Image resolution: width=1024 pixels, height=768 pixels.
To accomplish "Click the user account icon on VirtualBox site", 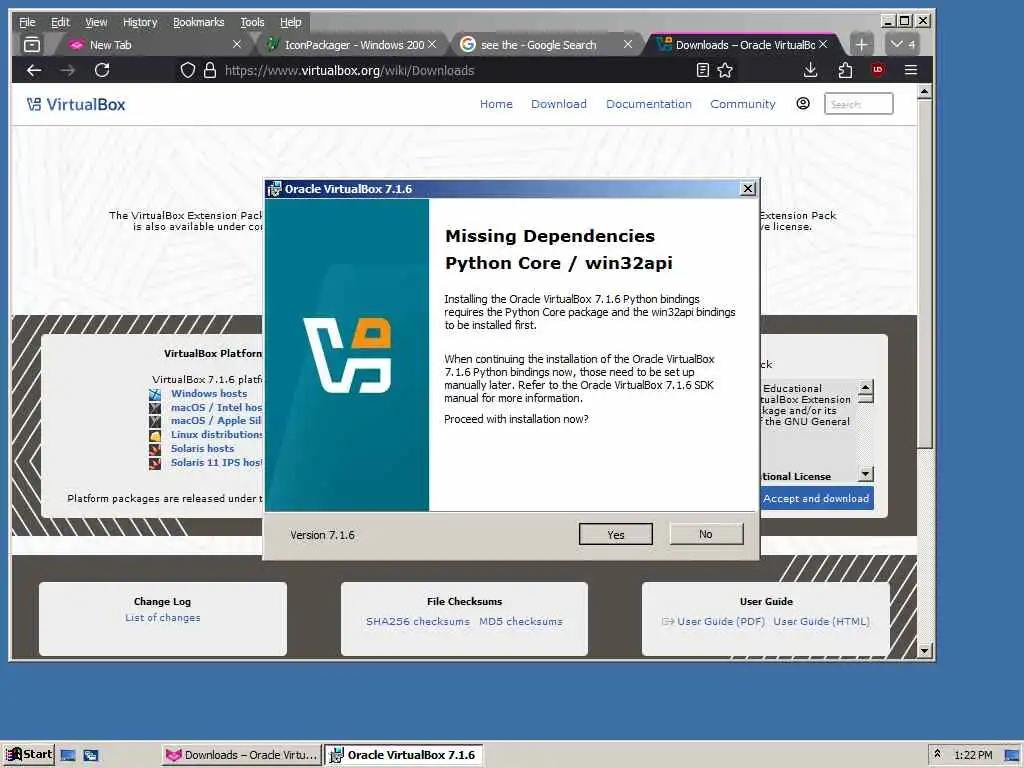I will coord(803,103).
